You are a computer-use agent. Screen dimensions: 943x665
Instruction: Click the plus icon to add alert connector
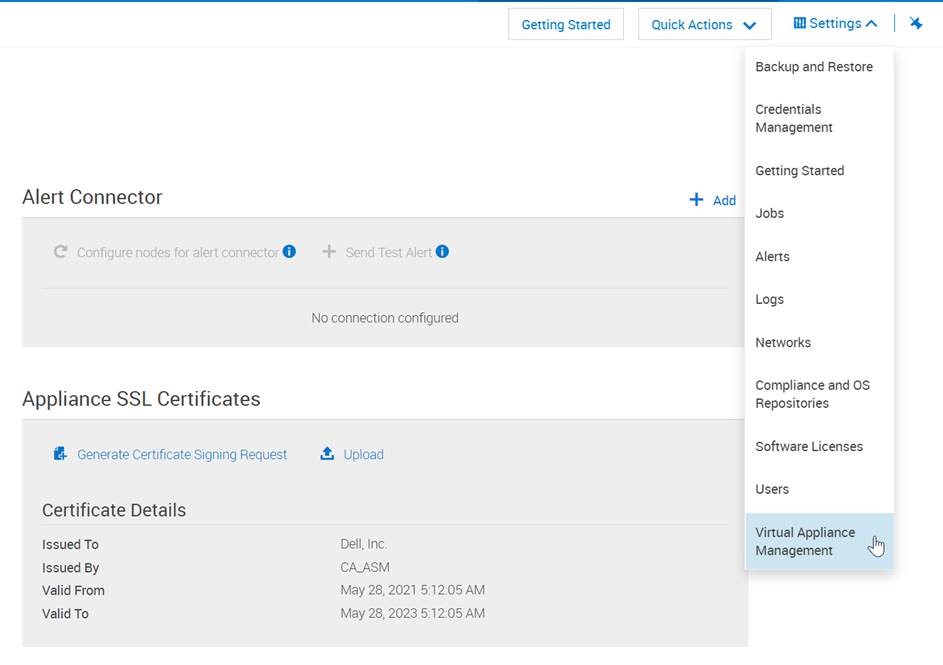694,199
